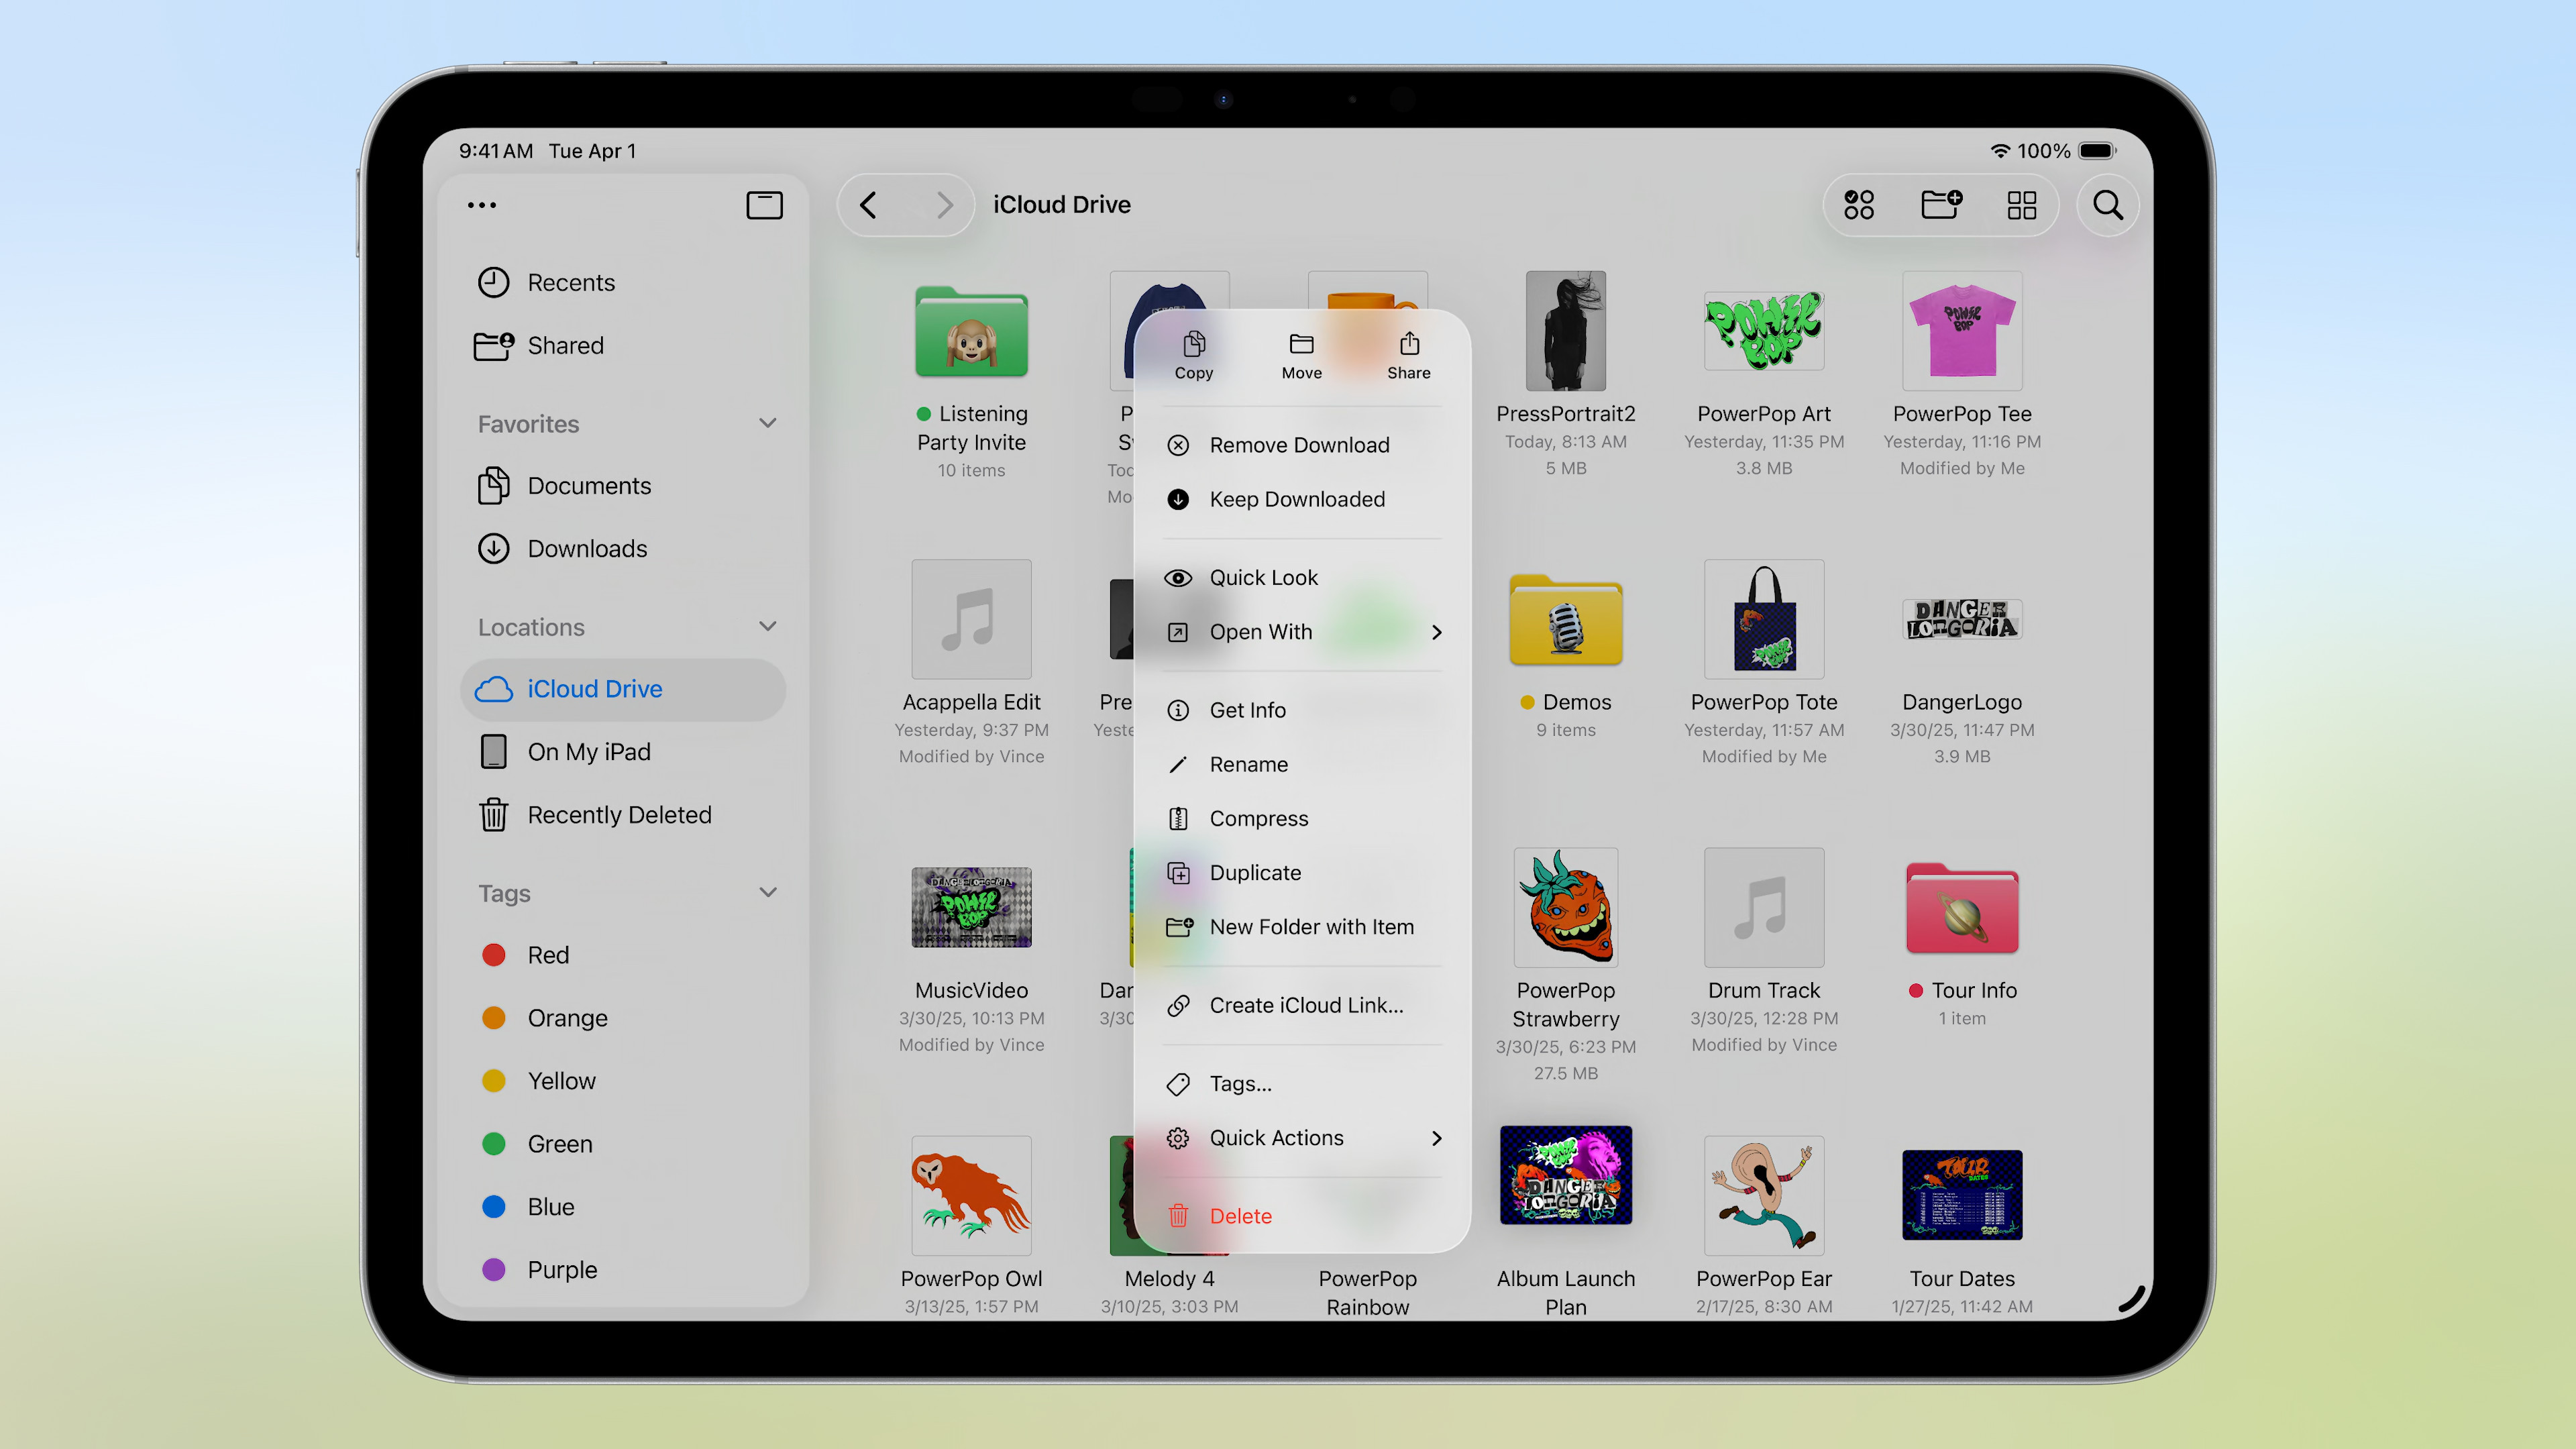This screenshot has height=1449, width=2576.
Task: Click the new folder toolbar icon
Action: (1940, 205)
